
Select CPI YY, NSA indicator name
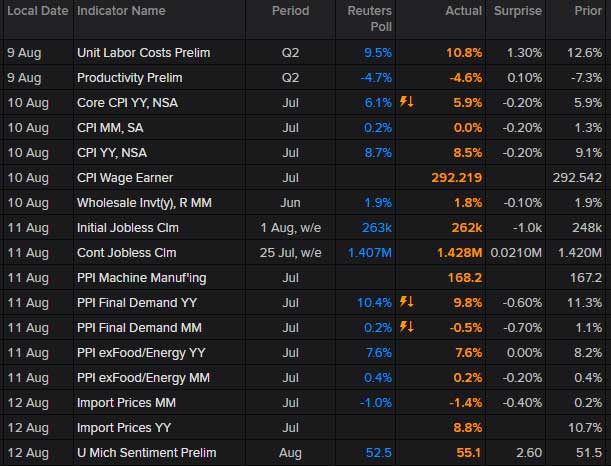pyautogui.click(x=112, y=153)
